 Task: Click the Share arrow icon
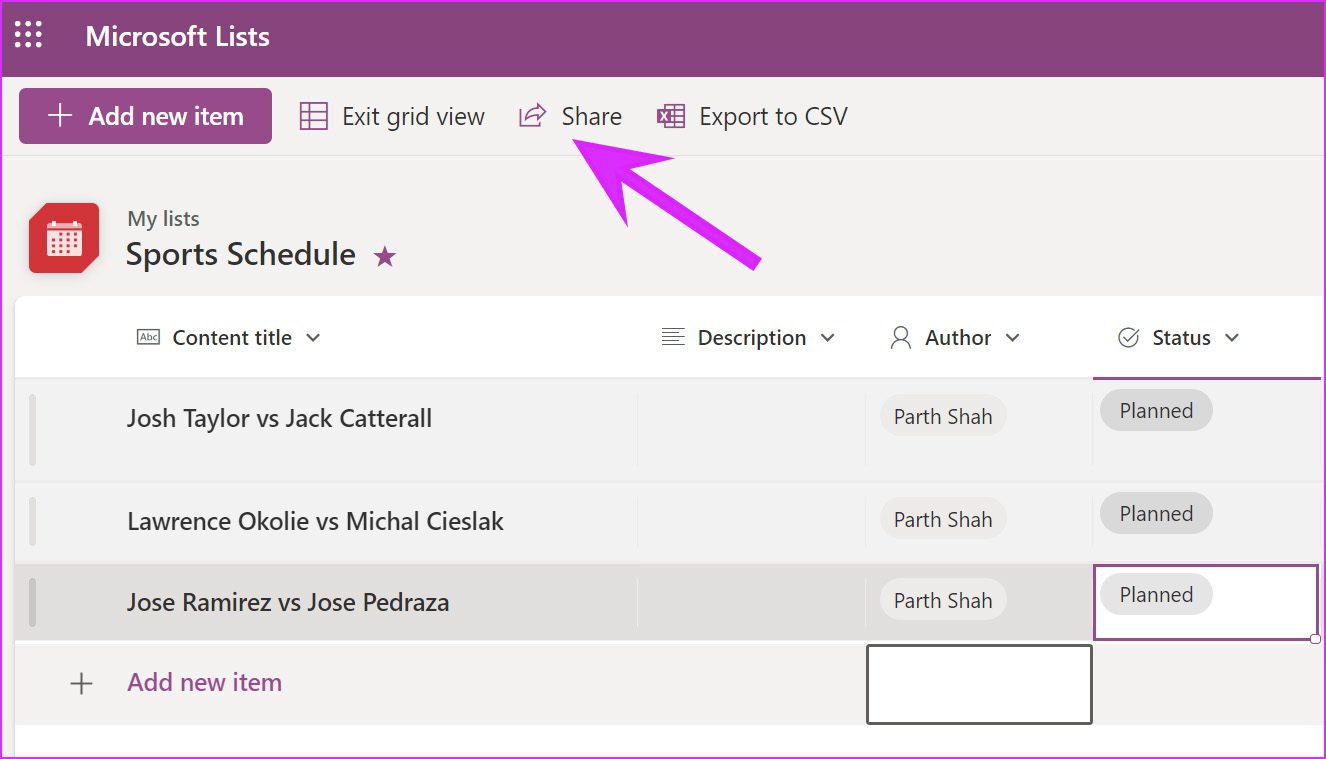[532, 116]
